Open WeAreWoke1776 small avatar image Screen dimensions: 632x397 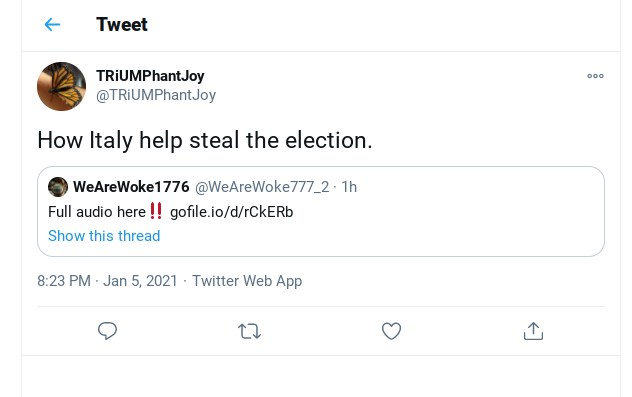58,187
